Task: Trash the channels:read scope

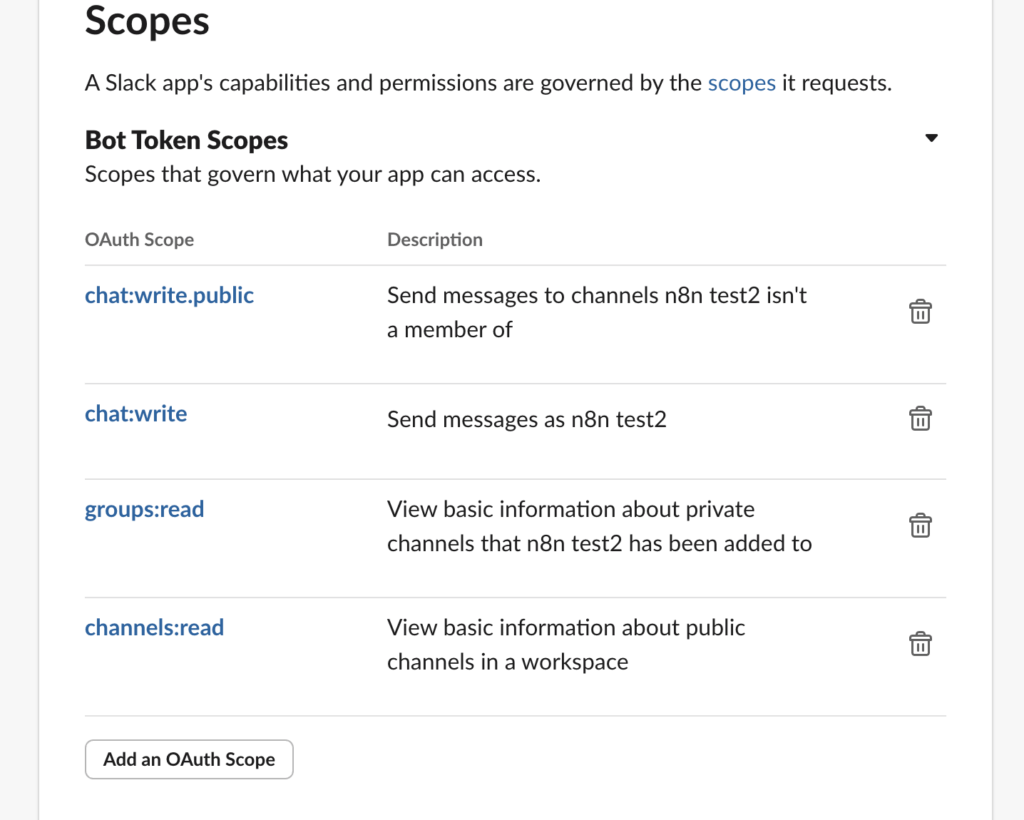Action: 920,644
